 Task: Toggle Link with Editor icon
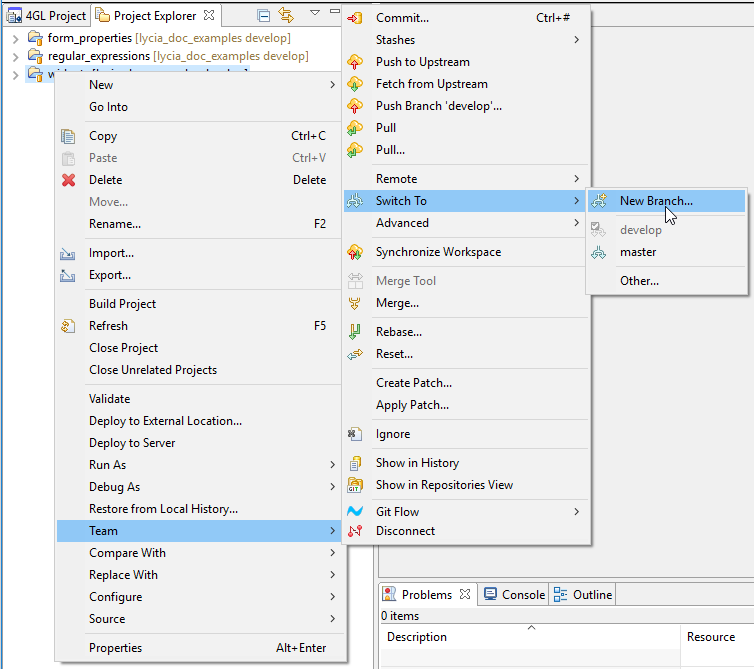point(286,15)
